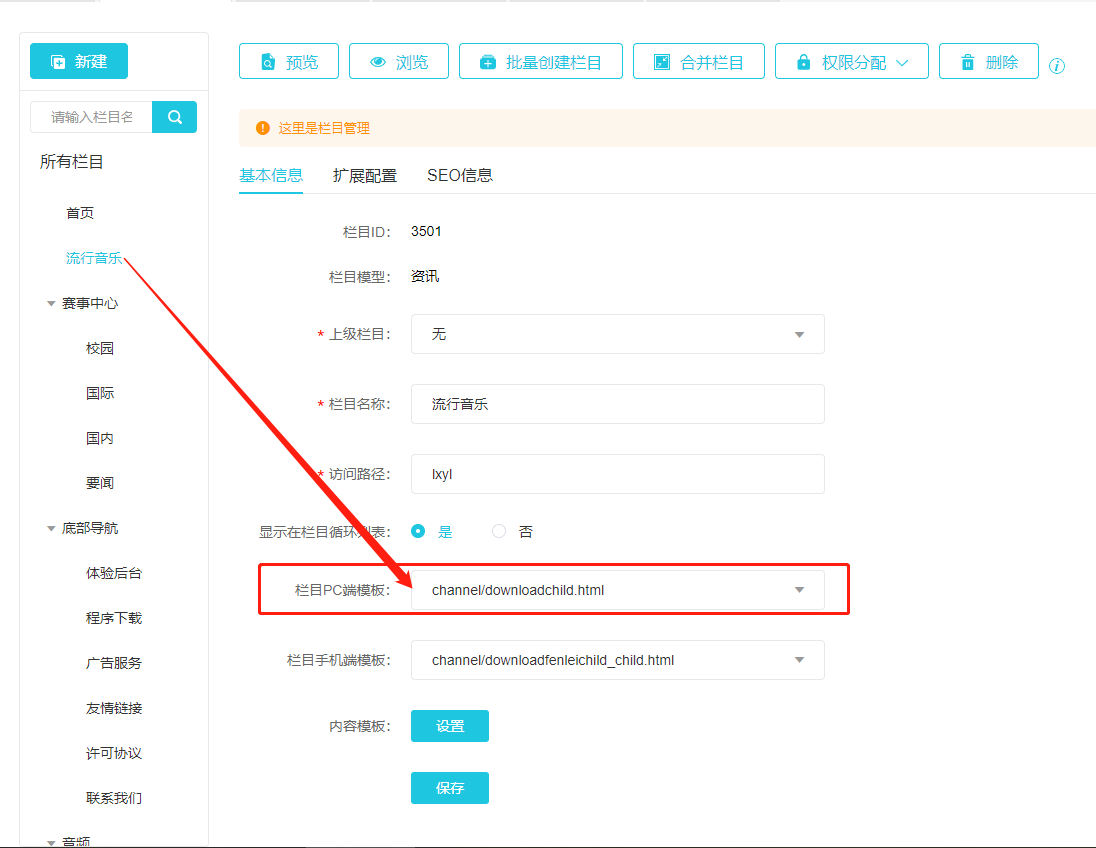Click the search magnifier icon button
1096x848 pixels.
(x=175, y=117)
